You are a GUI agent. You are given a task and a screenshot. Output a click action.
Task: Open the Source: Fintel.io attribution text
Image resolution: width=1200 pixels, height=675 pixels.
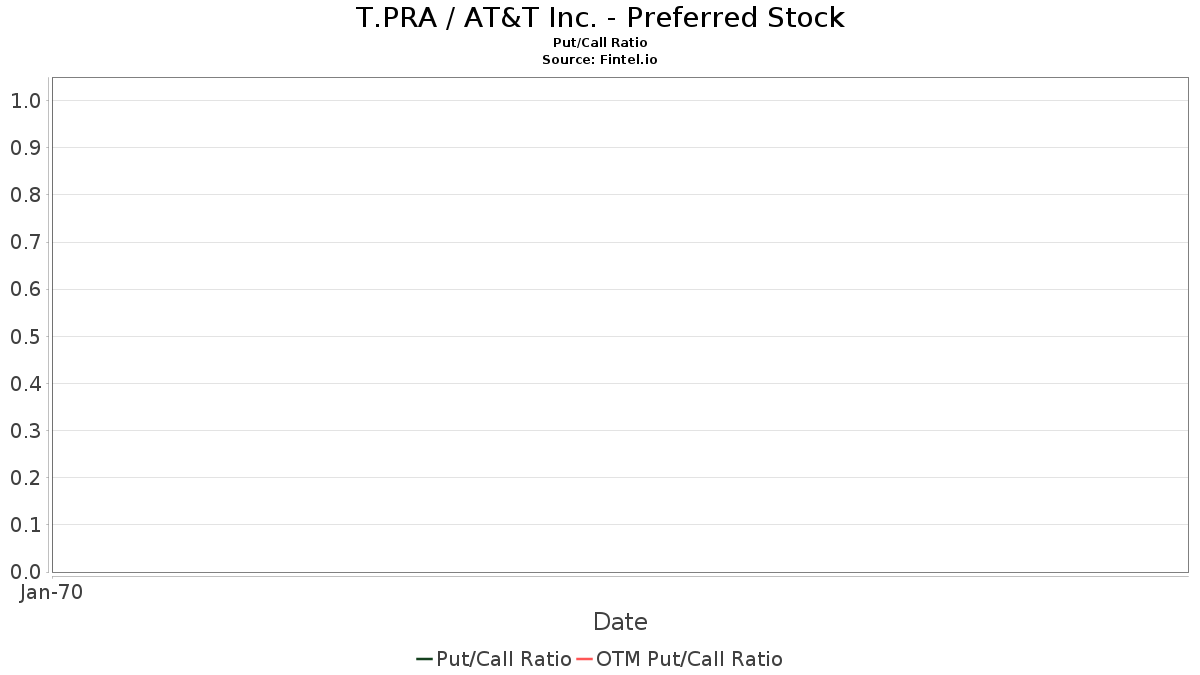pyautogui.click(x=600, y=60)
